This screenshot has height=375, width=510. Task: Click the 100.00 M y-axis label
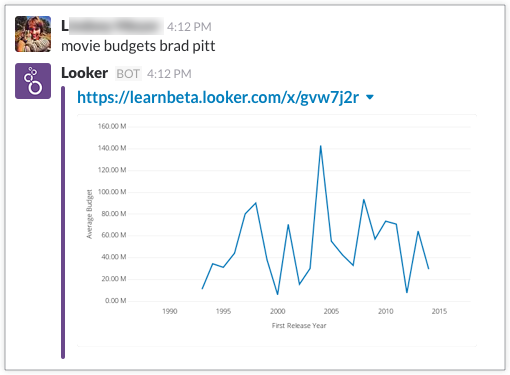pos(112,192)
